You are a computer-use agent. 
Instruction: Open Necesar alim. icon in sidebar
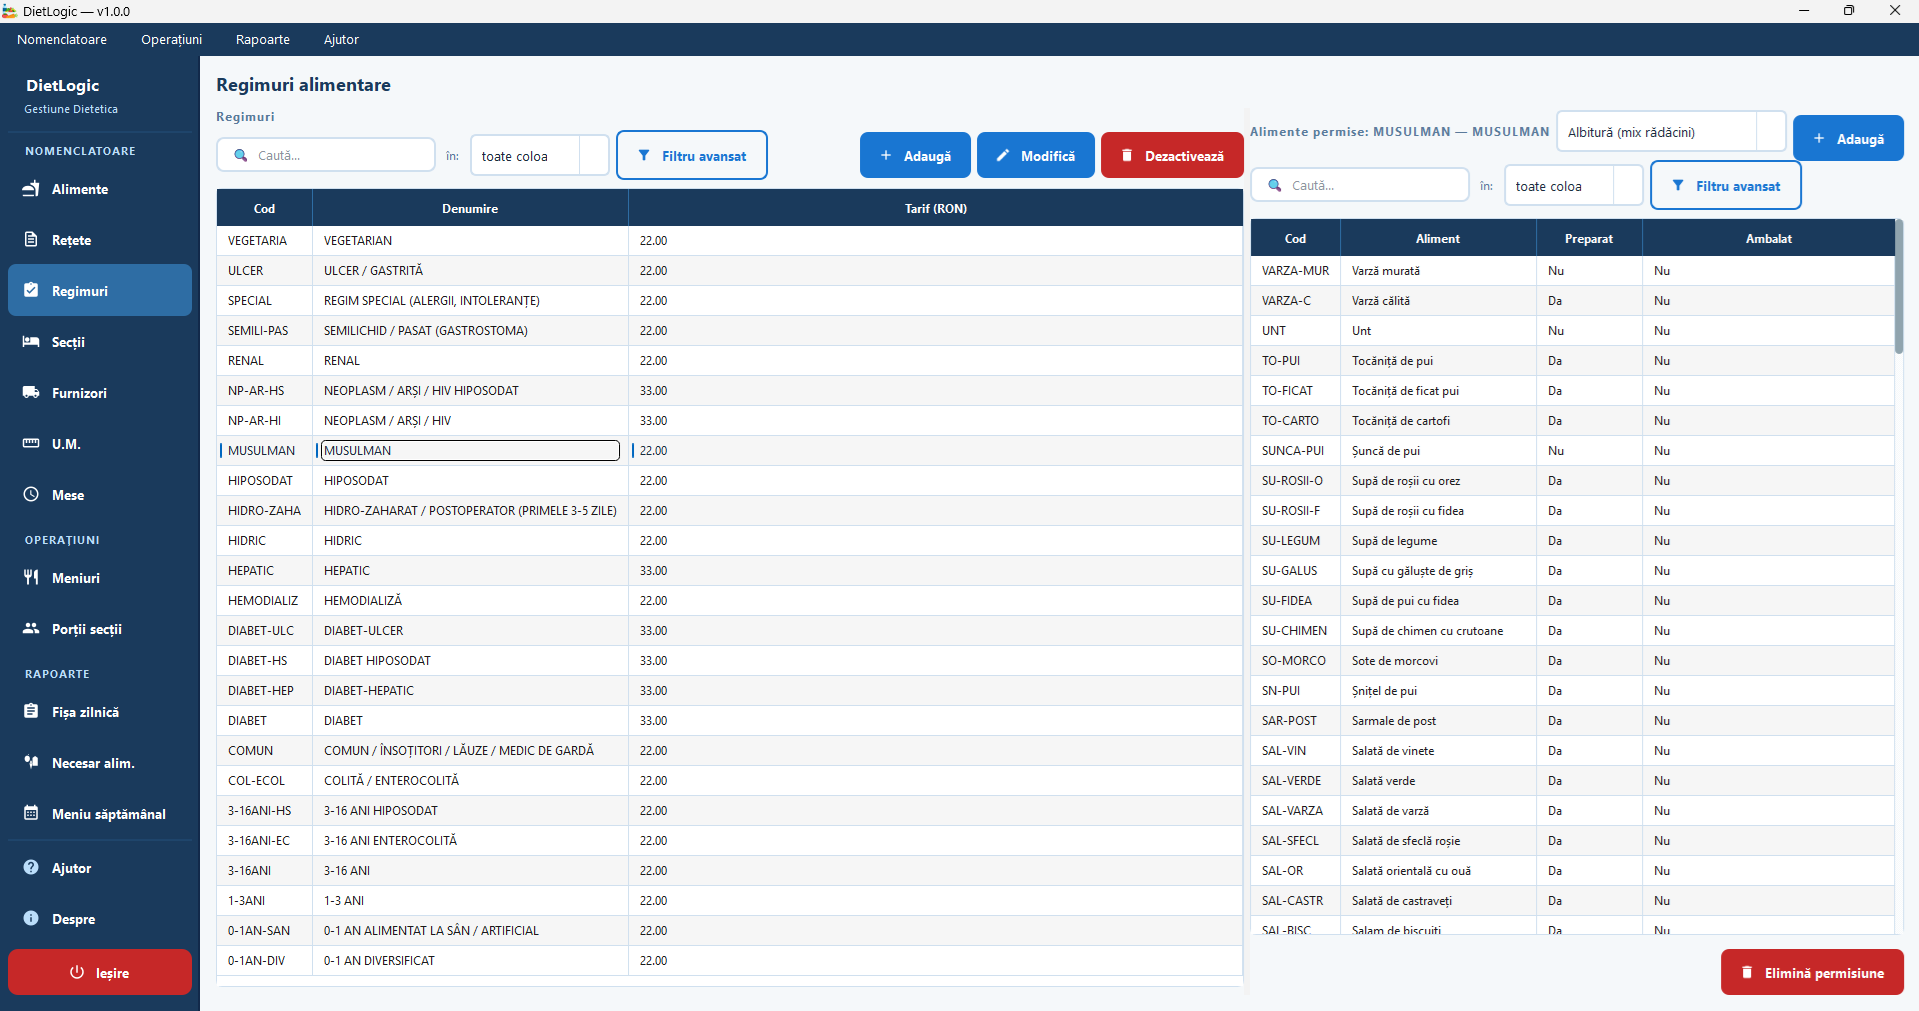coord(31,763)
